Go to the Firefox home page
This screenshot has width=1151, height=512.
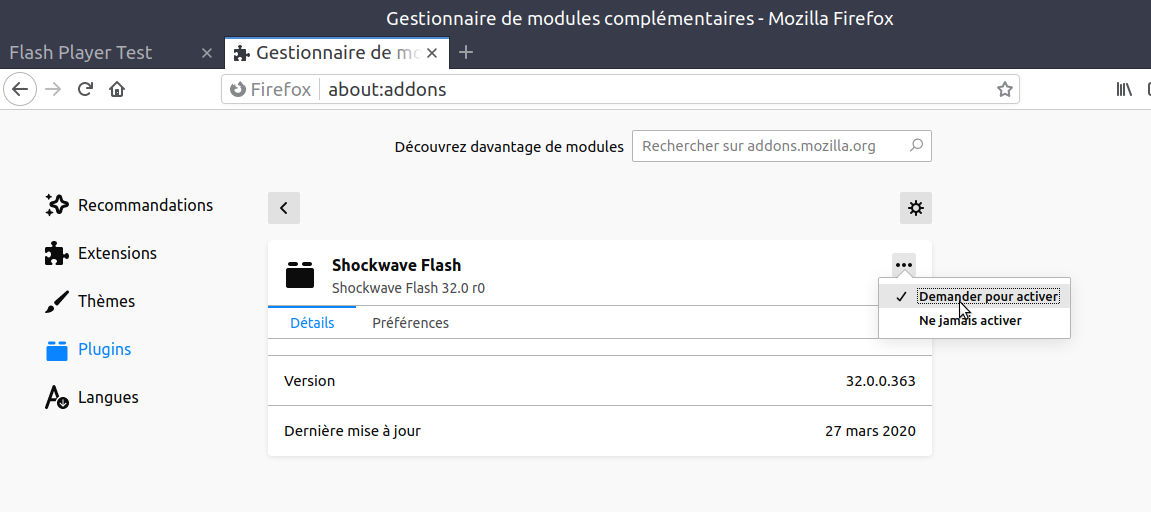point(117,89)
